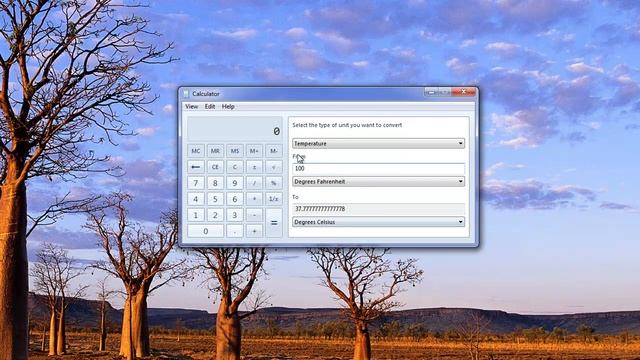Click digit 7 on the keypad
The image size is (640, 360).
point(196,183)
